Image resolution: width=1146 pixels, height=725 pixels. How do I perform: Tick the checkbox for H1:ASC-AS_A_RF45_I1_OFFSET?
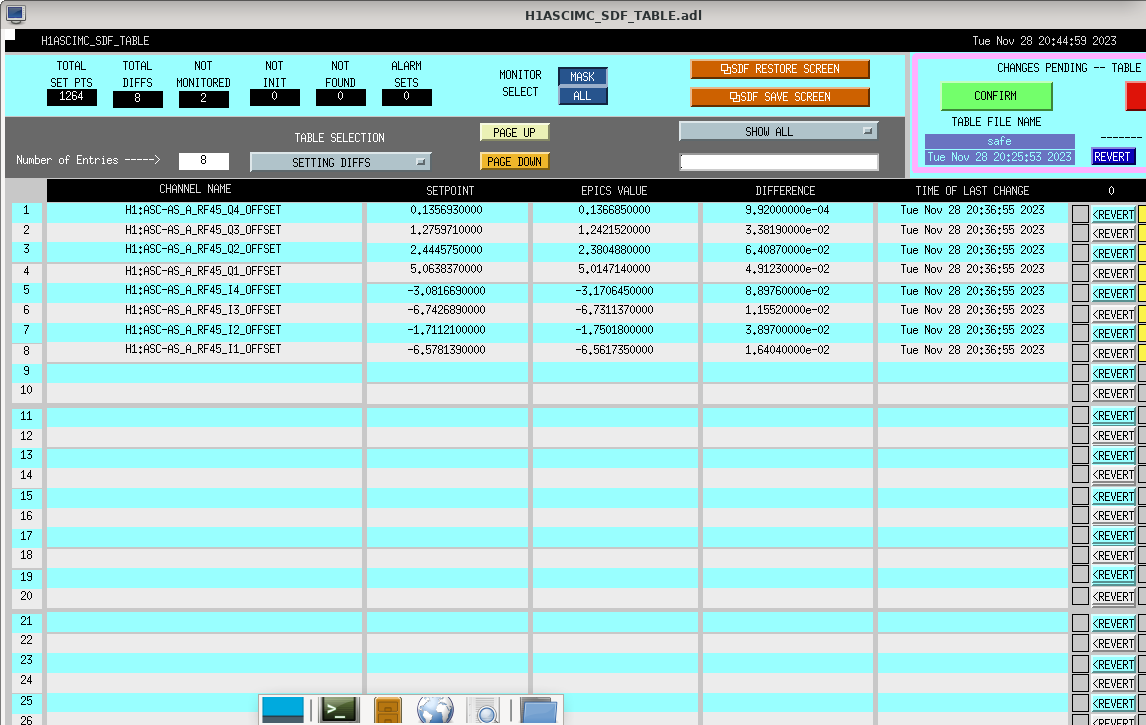[x=1080, y=353]
